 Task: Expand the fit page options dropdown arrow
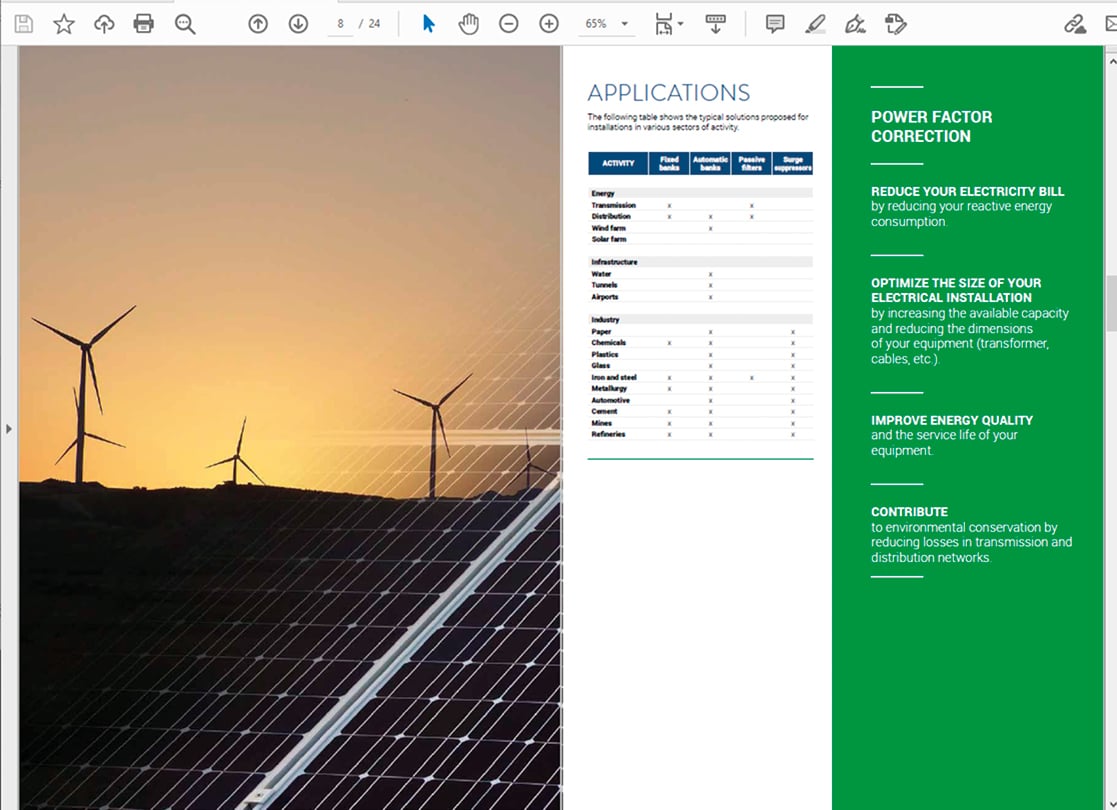click(680, 24)
